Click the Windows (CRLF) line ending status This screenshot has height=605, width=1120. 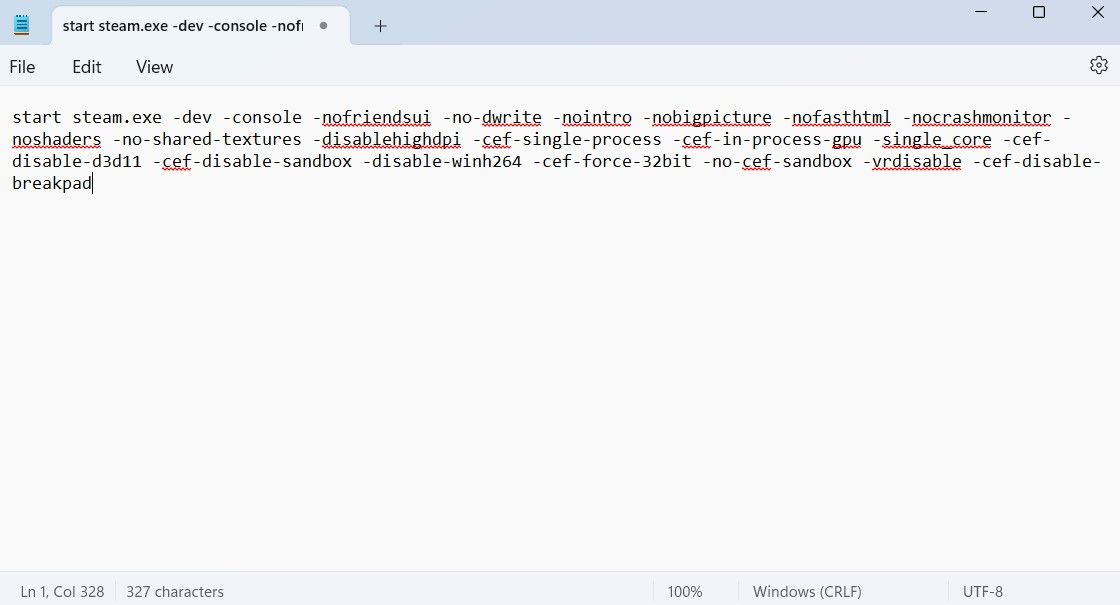807,591
